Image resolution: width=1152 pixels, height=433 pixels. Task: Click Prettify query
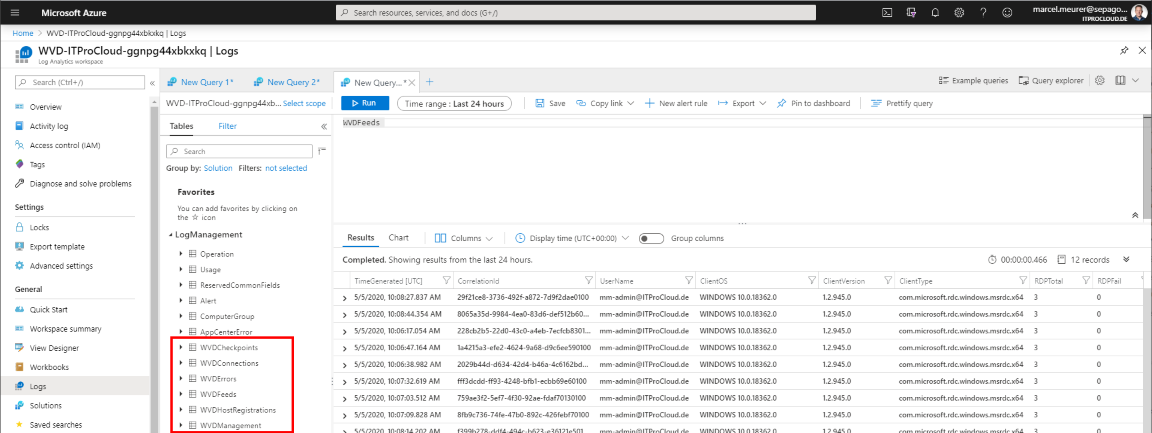coord(901,104)
